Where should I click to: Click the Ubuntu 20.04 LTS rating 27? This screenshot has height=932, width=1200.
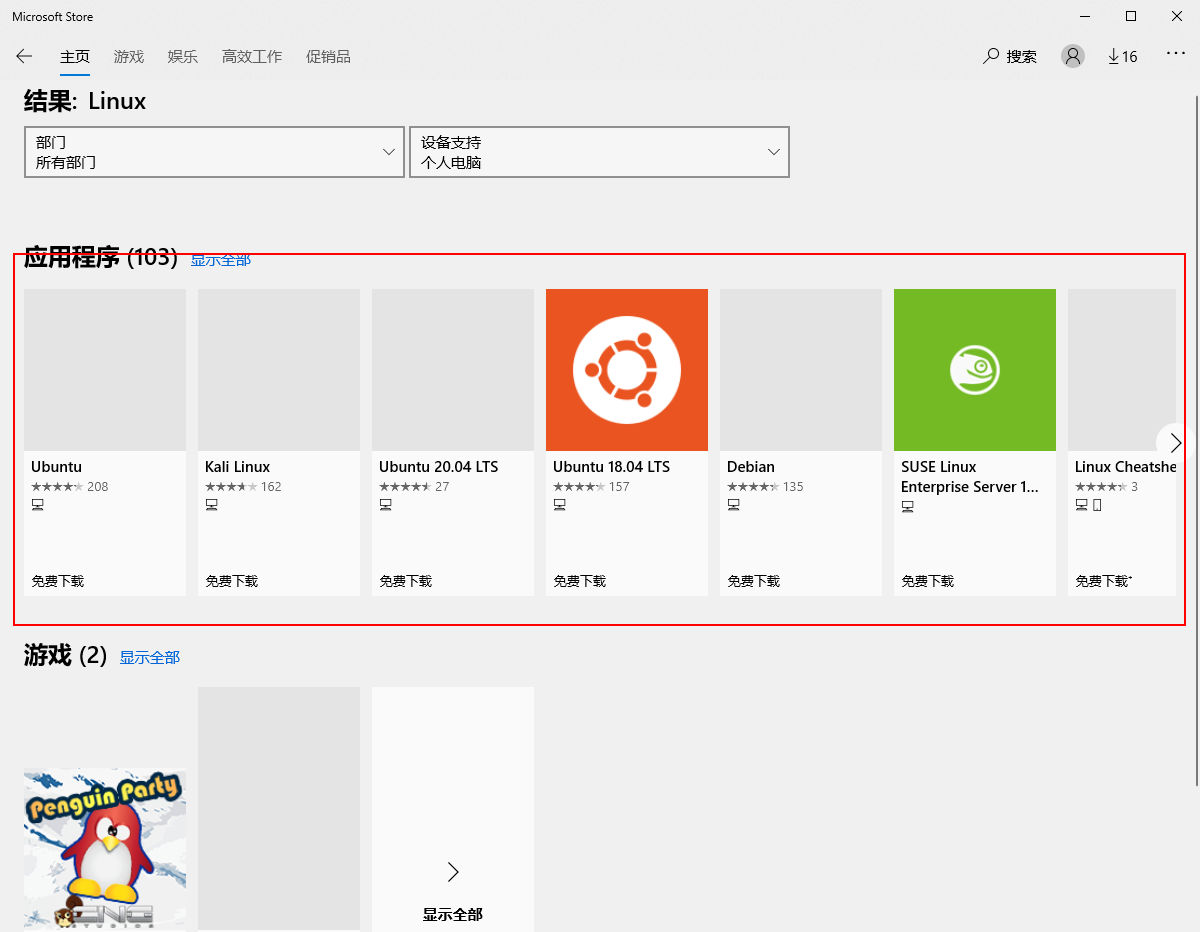click(x=414, y=487)
